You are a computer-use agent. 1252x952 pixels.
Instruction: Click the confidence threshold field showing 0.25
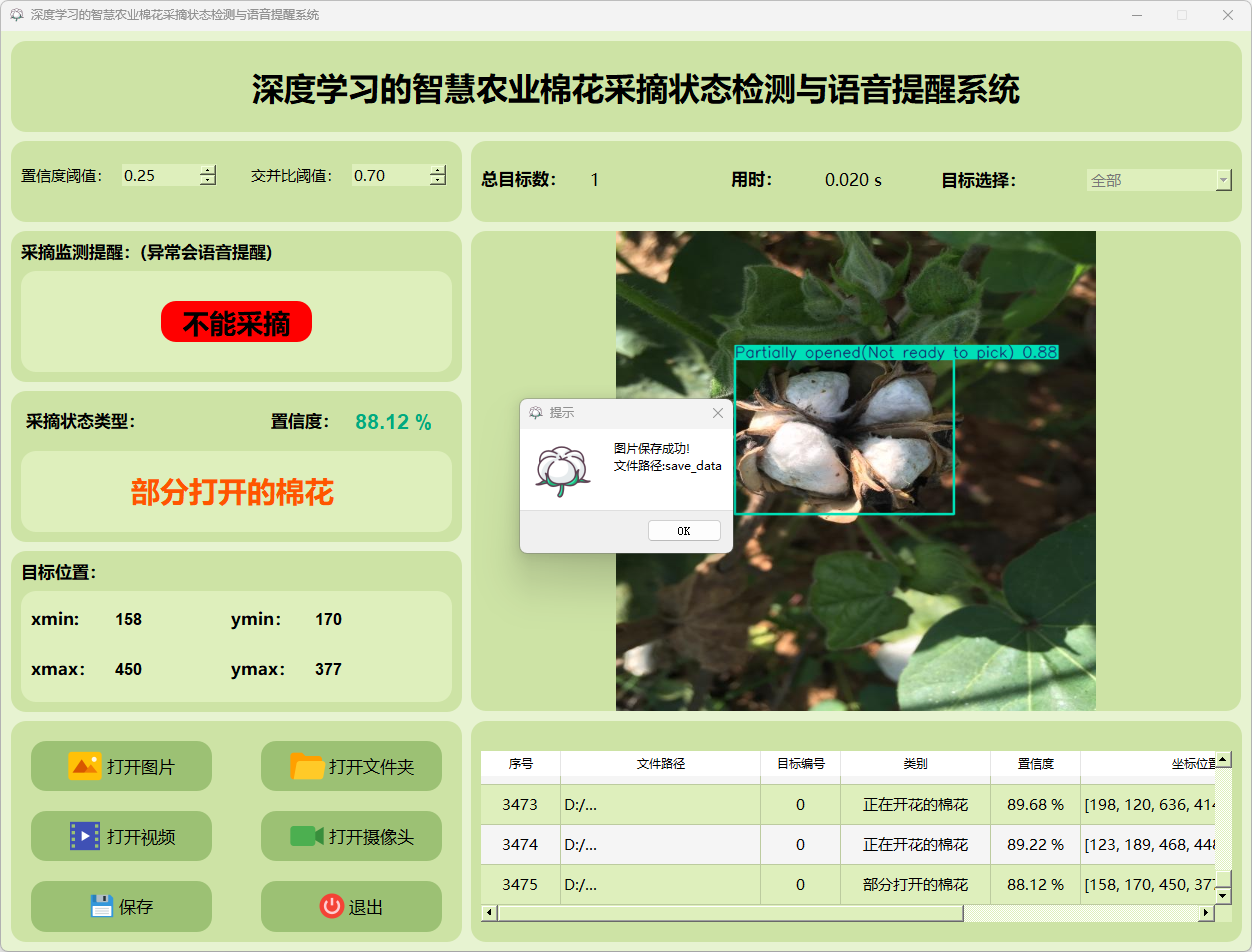[158, 176]
